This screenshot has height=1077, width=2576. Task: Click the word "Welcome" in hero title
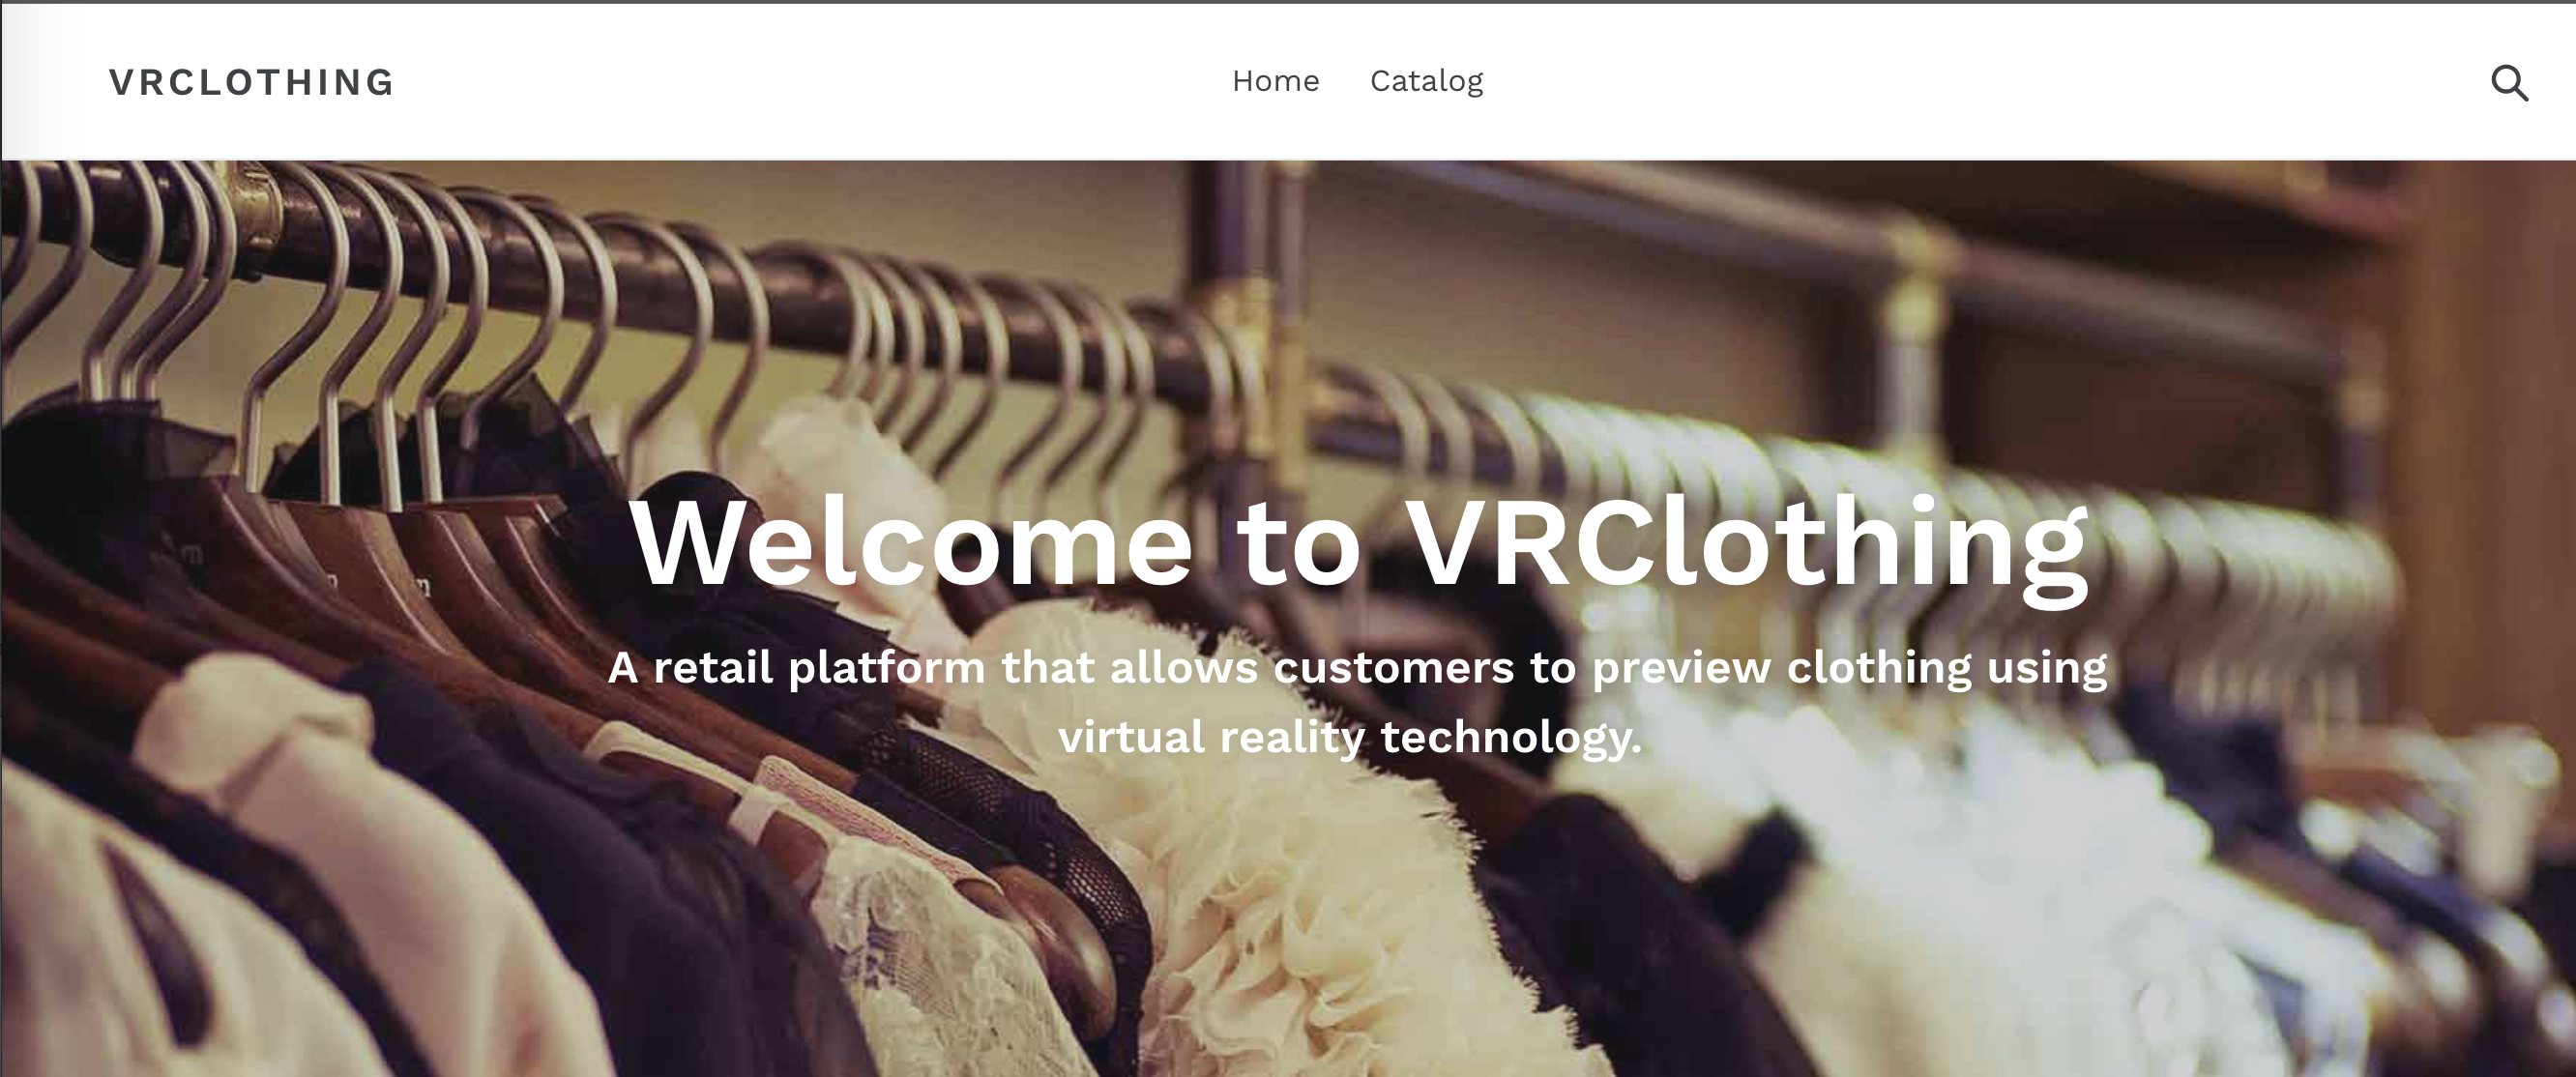(911, 543)
